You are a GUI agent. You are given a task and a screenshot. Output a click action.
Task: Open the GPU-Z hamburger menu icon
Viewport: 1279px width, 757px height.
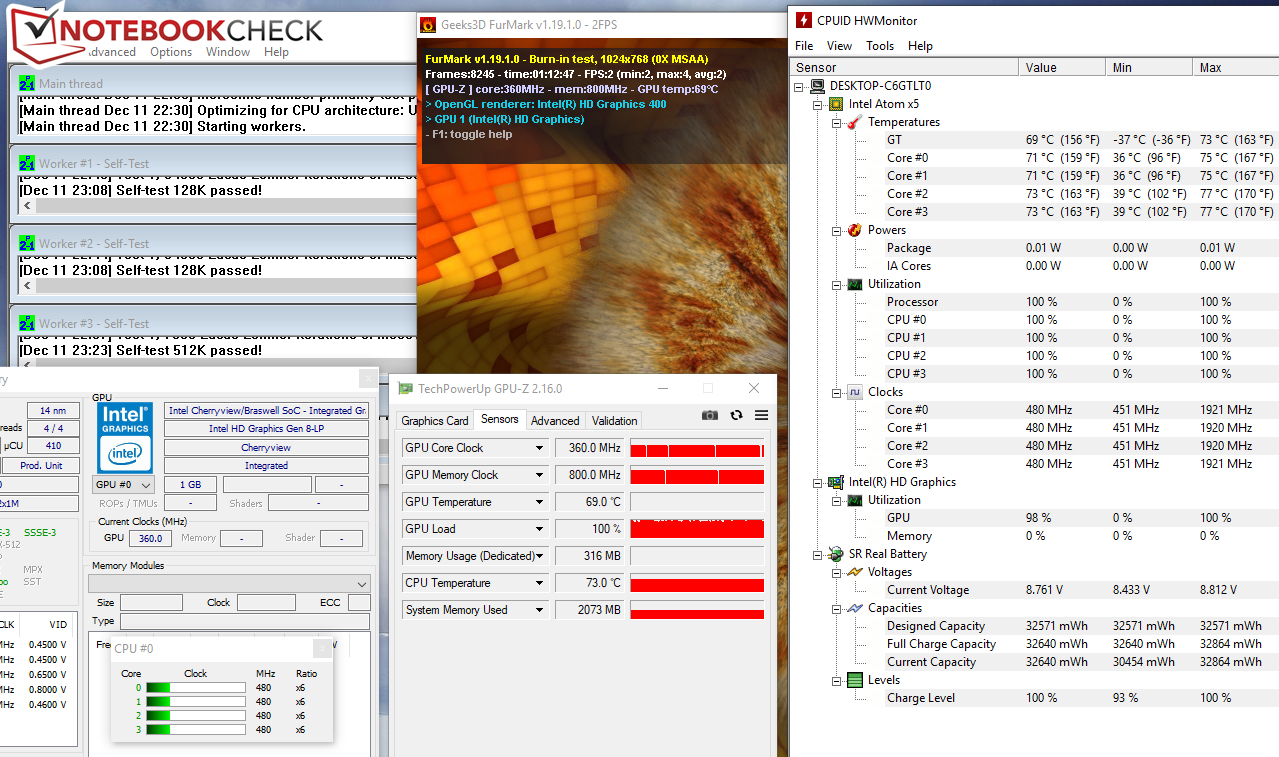(x=761, y=416)
